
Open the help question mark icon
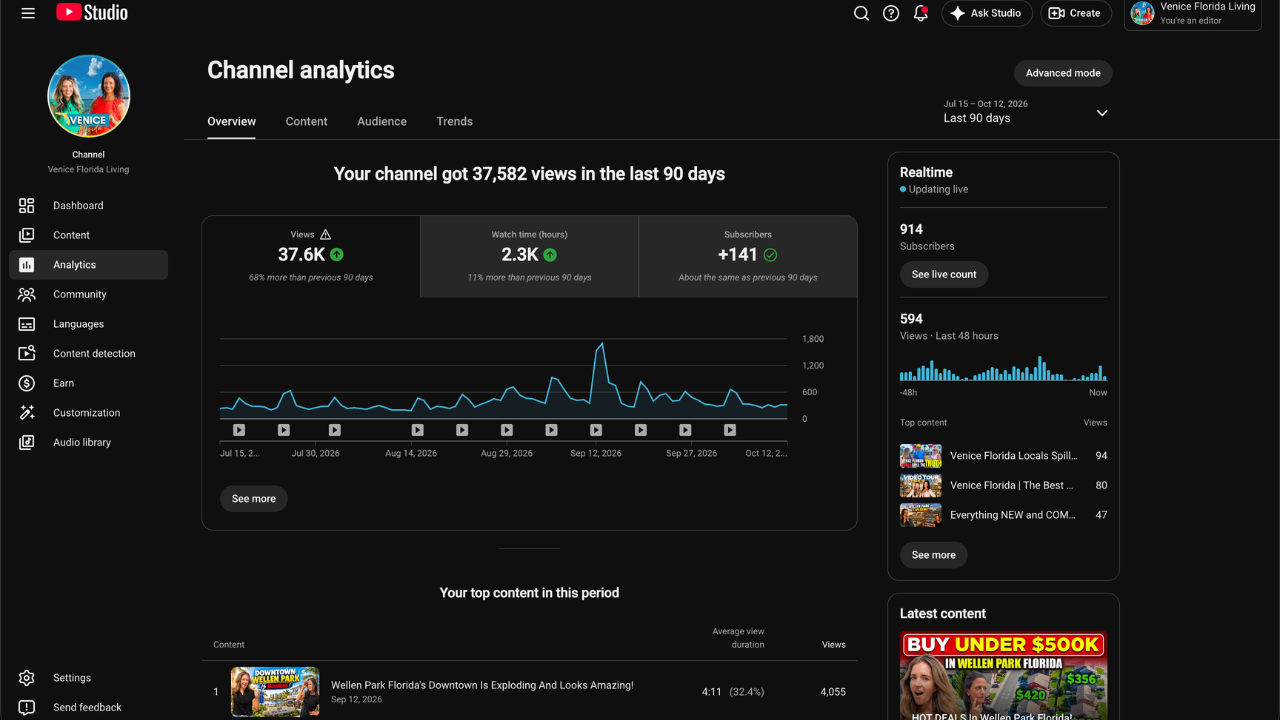coord(891,13)
